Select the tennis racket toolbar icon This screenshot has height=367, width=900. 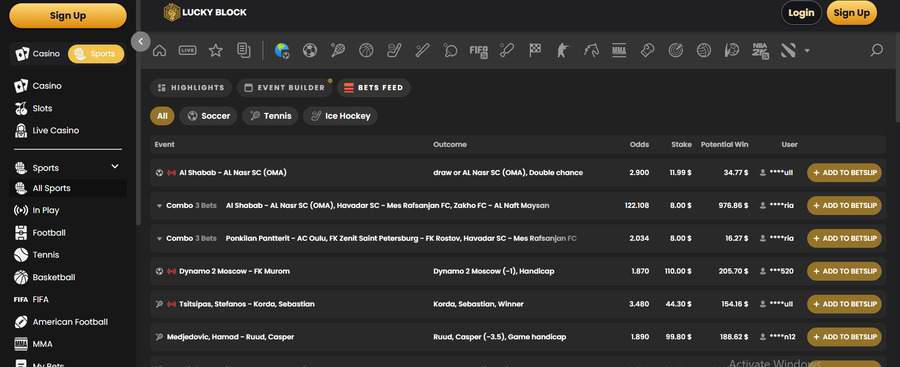(338, 51)
